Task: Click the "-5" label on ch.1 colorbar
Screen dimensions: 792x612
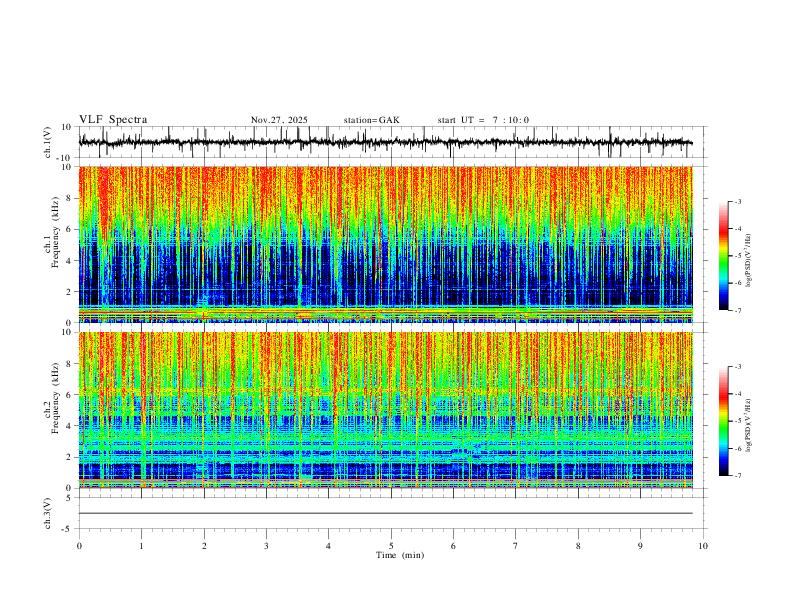Action: (x=738, y=256)
